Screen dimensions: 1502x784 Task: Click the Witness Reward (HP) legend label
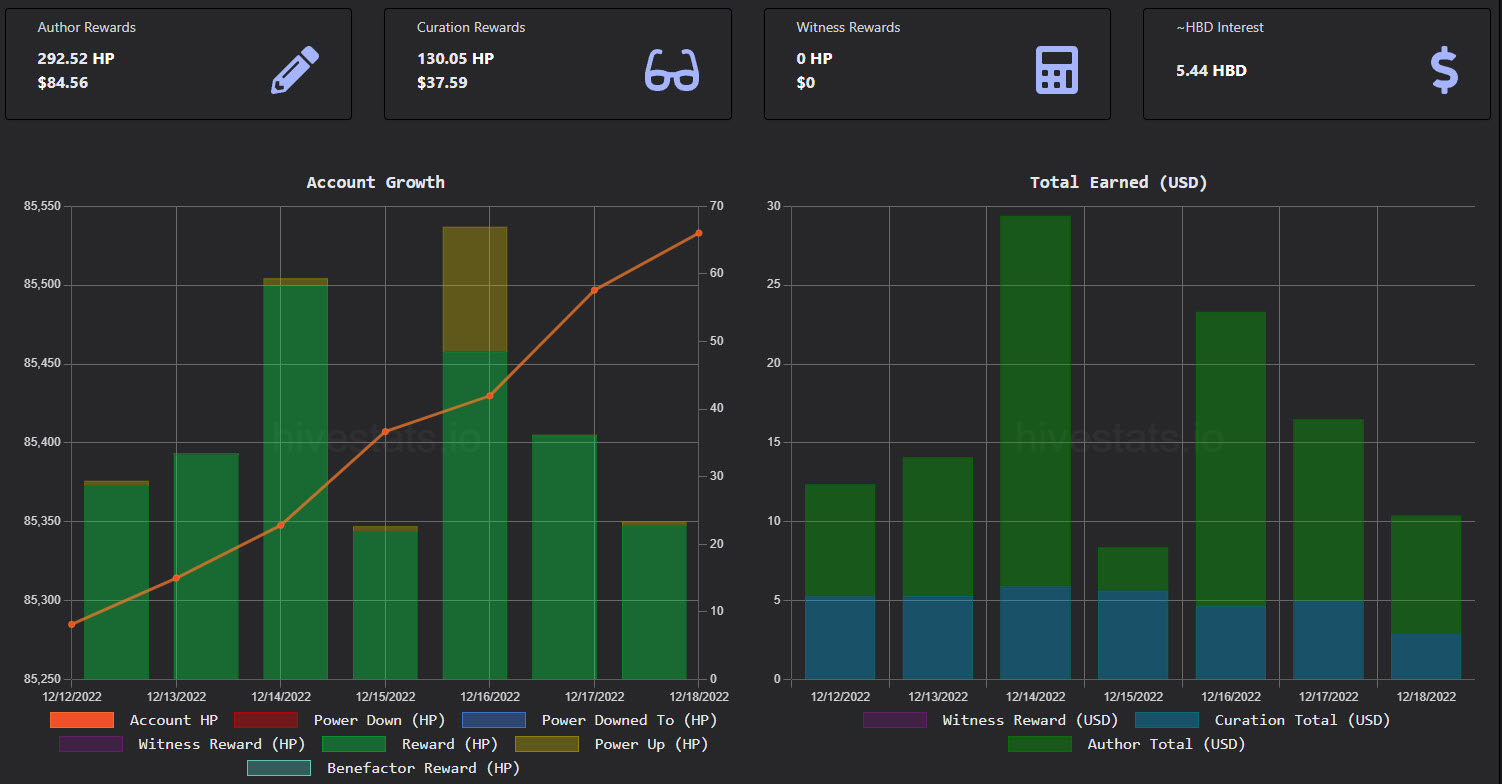pos(222,744)
